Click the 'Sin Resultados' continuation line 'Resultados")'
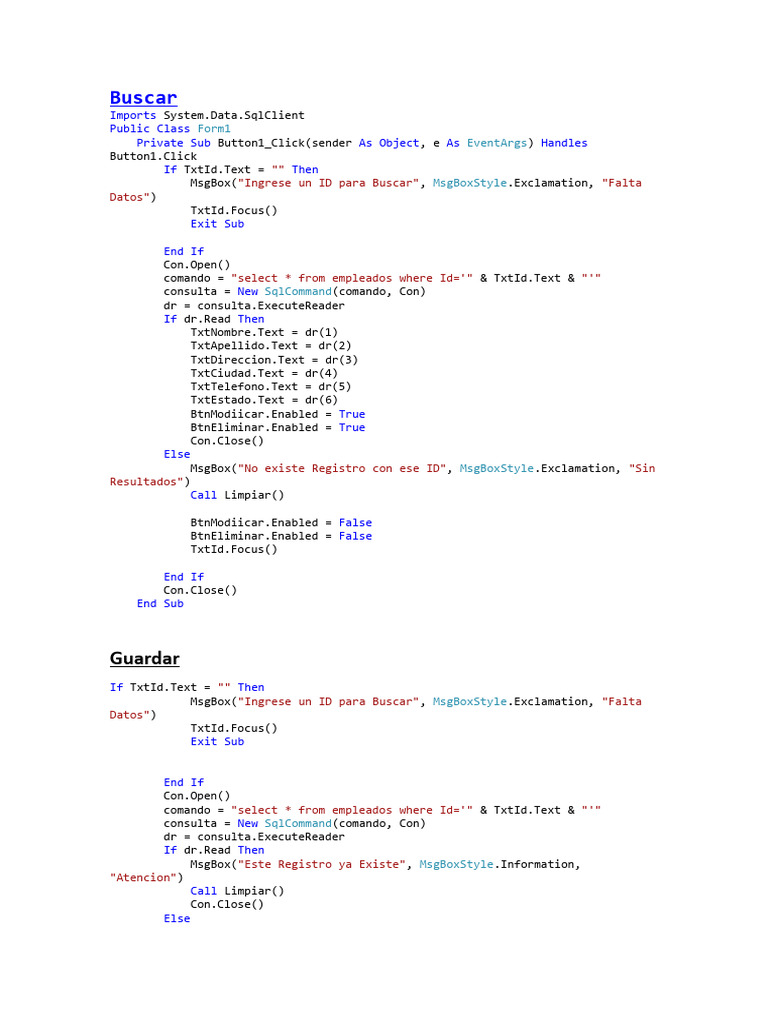The width and height of the screenshot is (768, 1024). coord(150,482)
